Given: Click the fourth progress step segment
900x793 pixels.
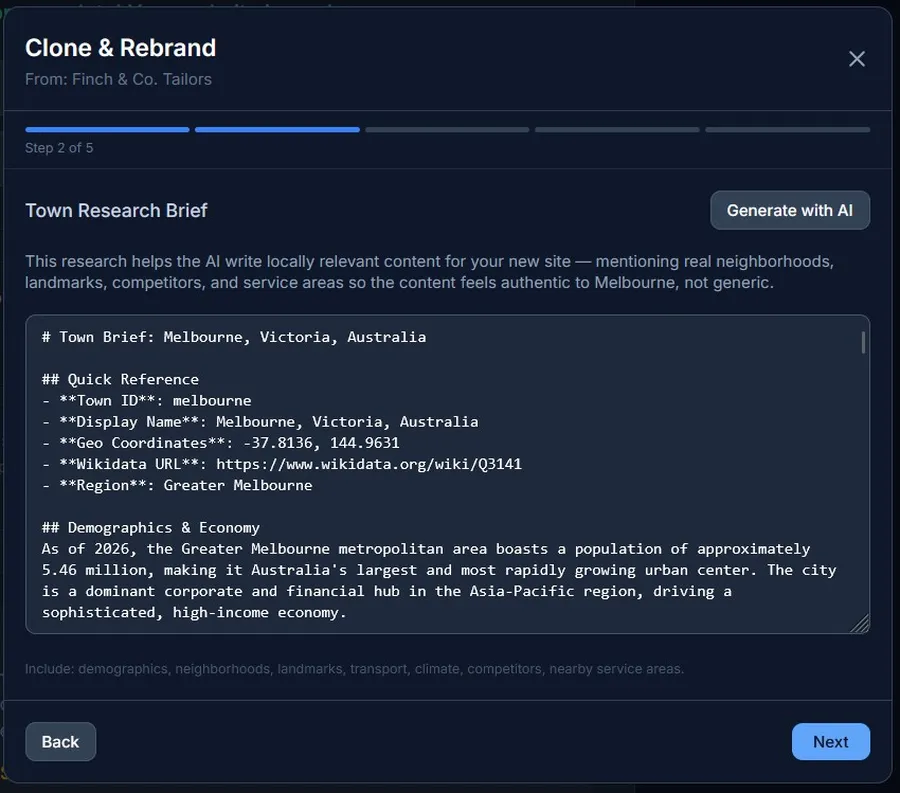Looking at the screenshot, I should [x=617, y=129].
